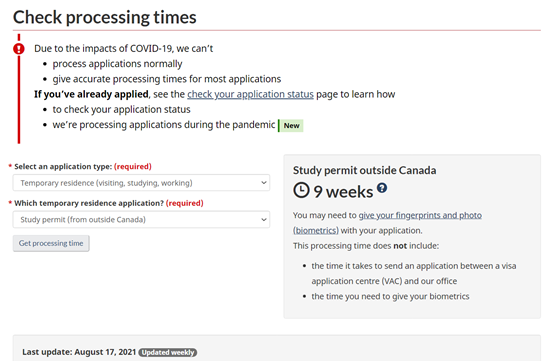Image resolution: width=552 pixels, height=361 pixels.
Task: Click the Study permit outside Canada heading
Action: (x=364, y=170)
